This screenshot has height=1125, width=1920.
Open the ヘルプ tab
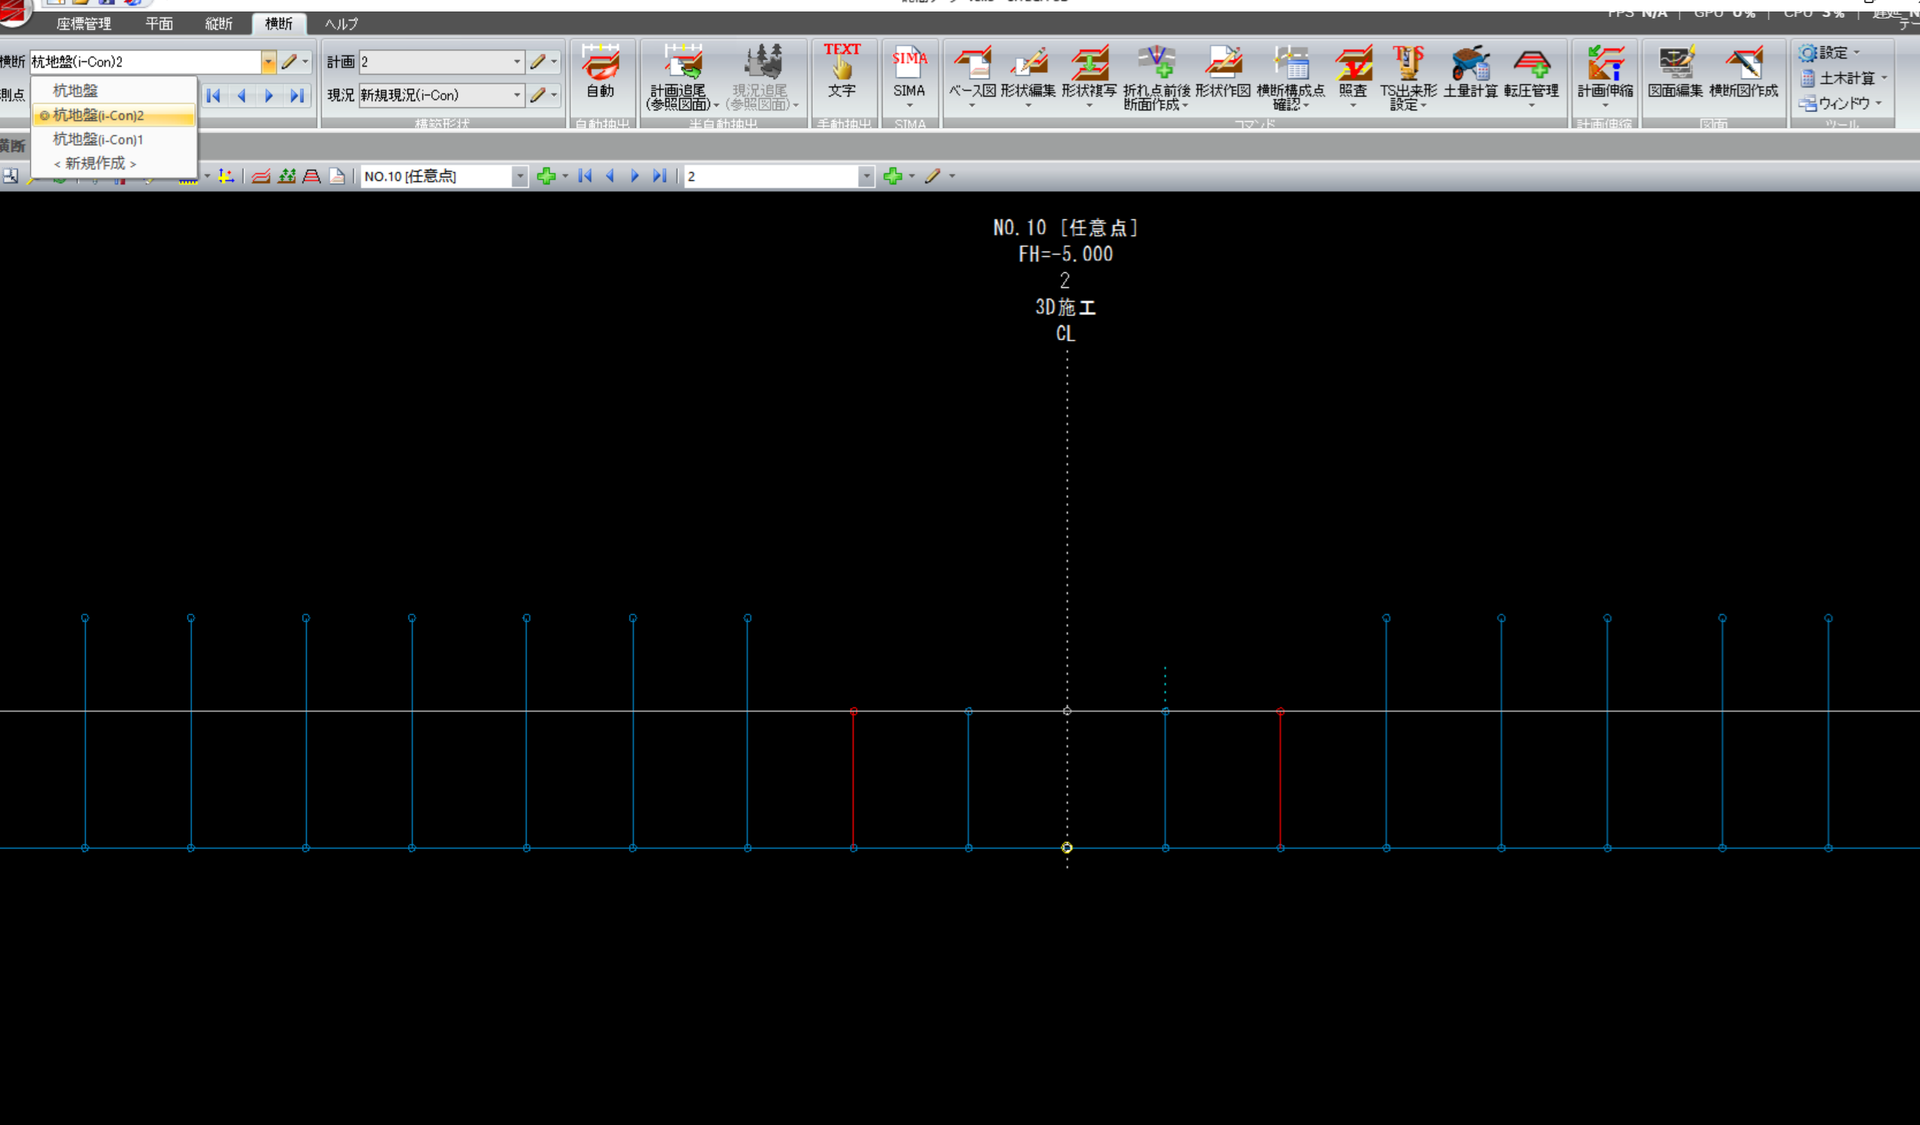point(341,23)
